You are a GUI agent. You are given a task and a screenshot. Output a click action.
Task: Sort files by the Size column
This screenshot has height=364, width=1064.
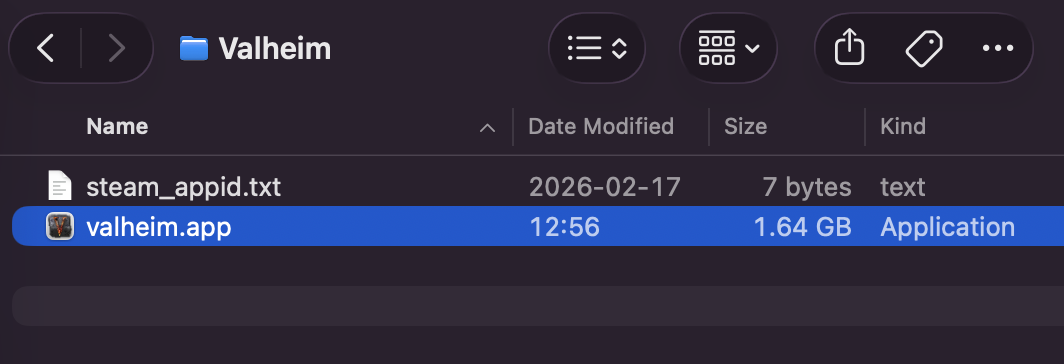(745, 126)
